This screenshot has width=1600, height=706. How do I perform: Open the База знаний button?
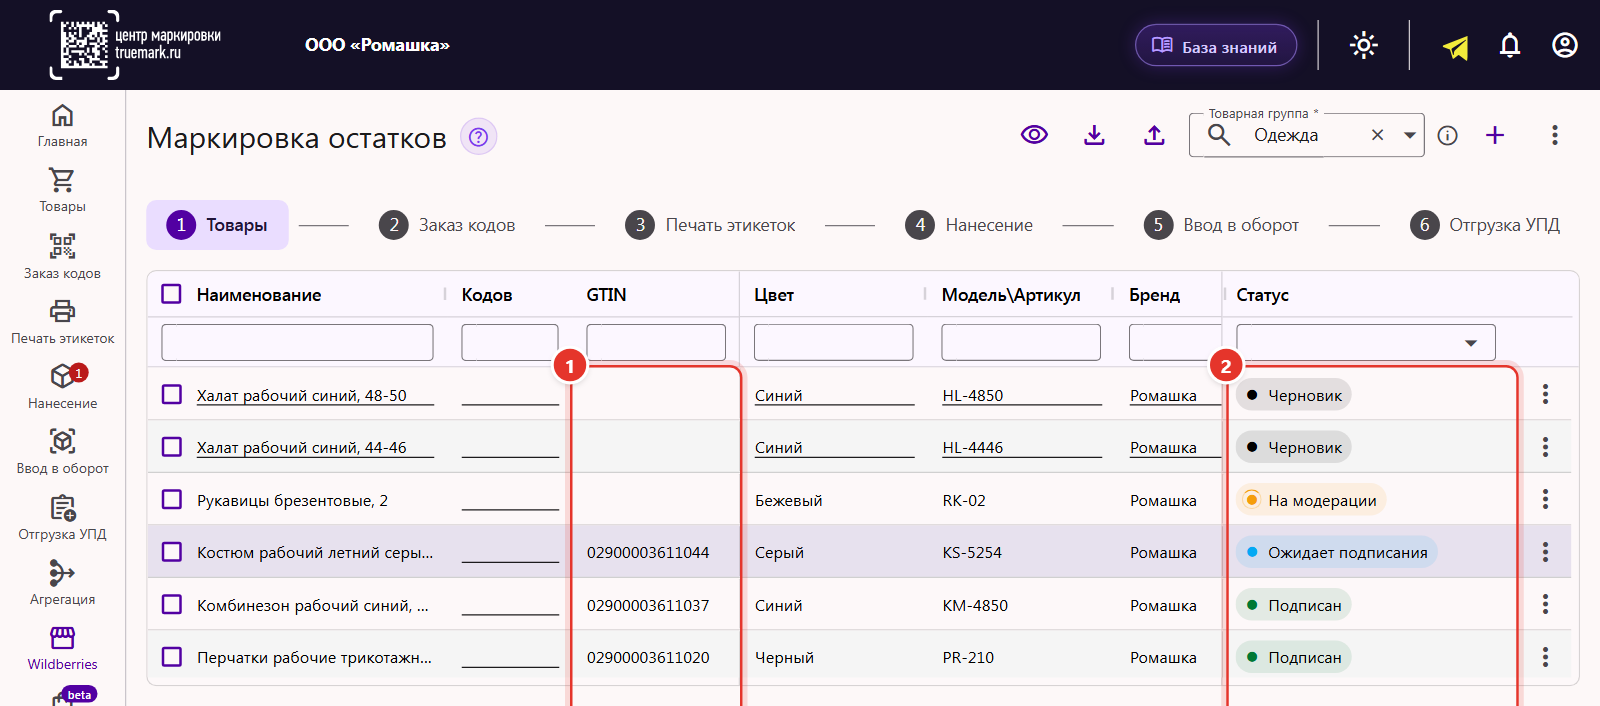point(1216,46)
